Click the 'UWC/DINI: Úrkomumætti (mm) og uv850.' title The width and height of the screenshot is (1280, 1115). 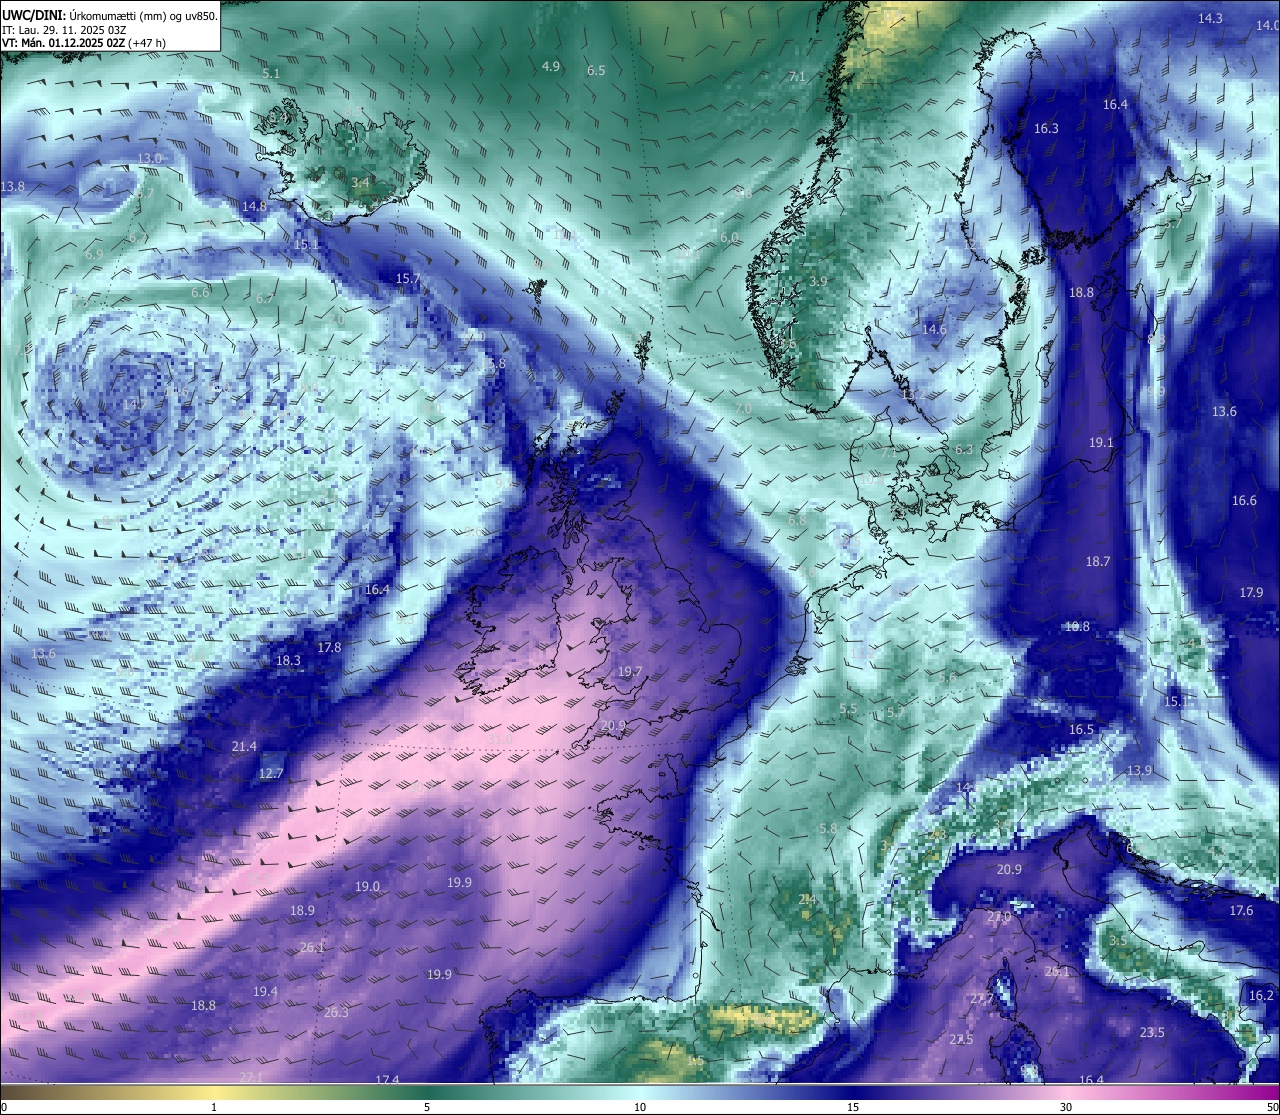click(110, 15)
